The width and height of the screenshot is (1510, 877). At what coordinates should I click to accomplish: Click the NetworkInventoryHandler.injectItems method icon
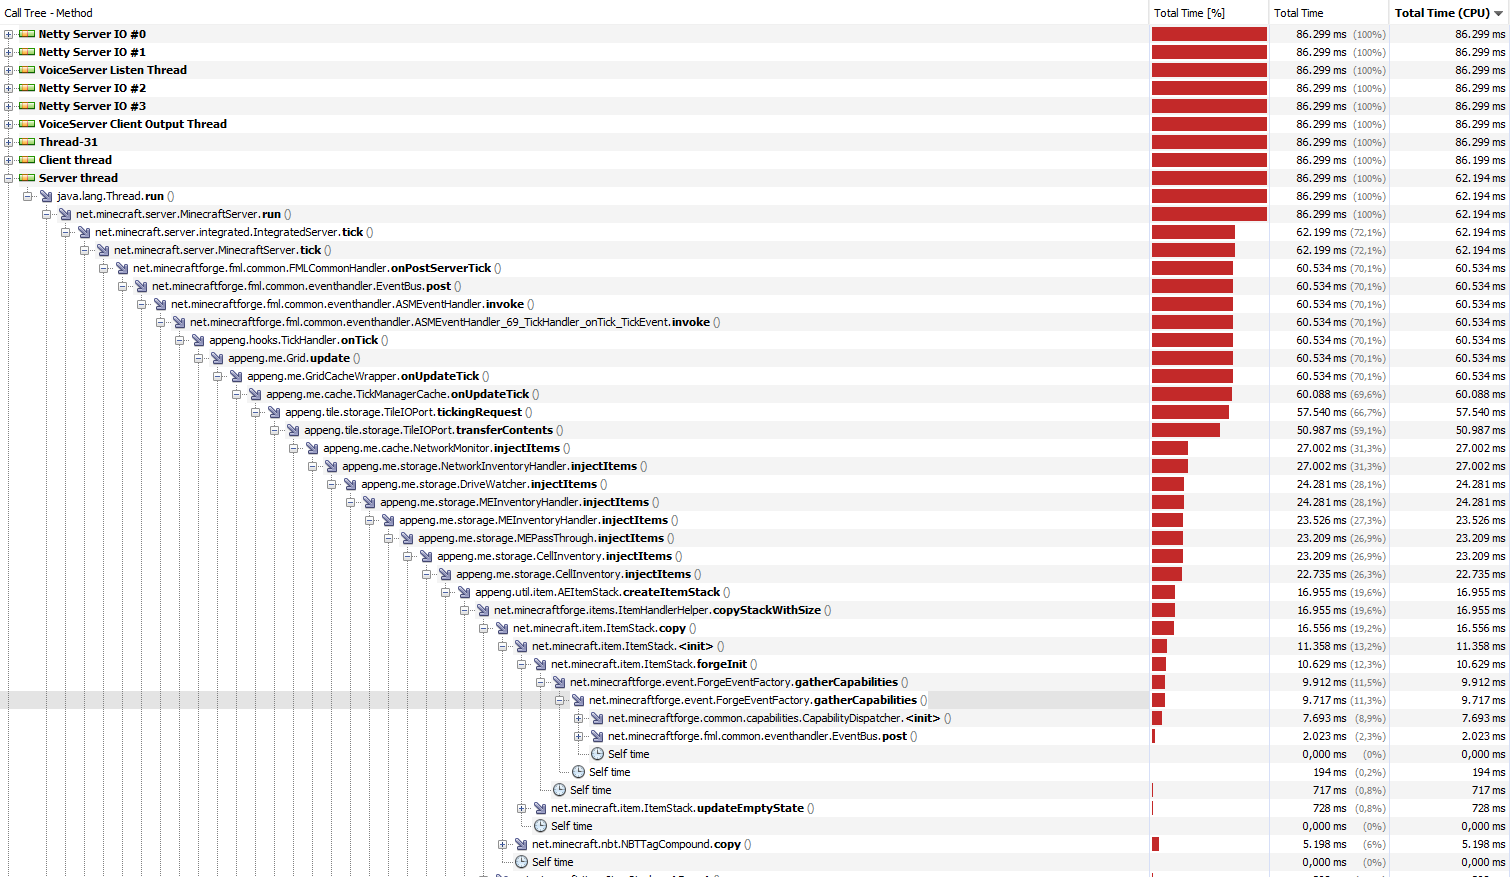click(x=331, y=466)
